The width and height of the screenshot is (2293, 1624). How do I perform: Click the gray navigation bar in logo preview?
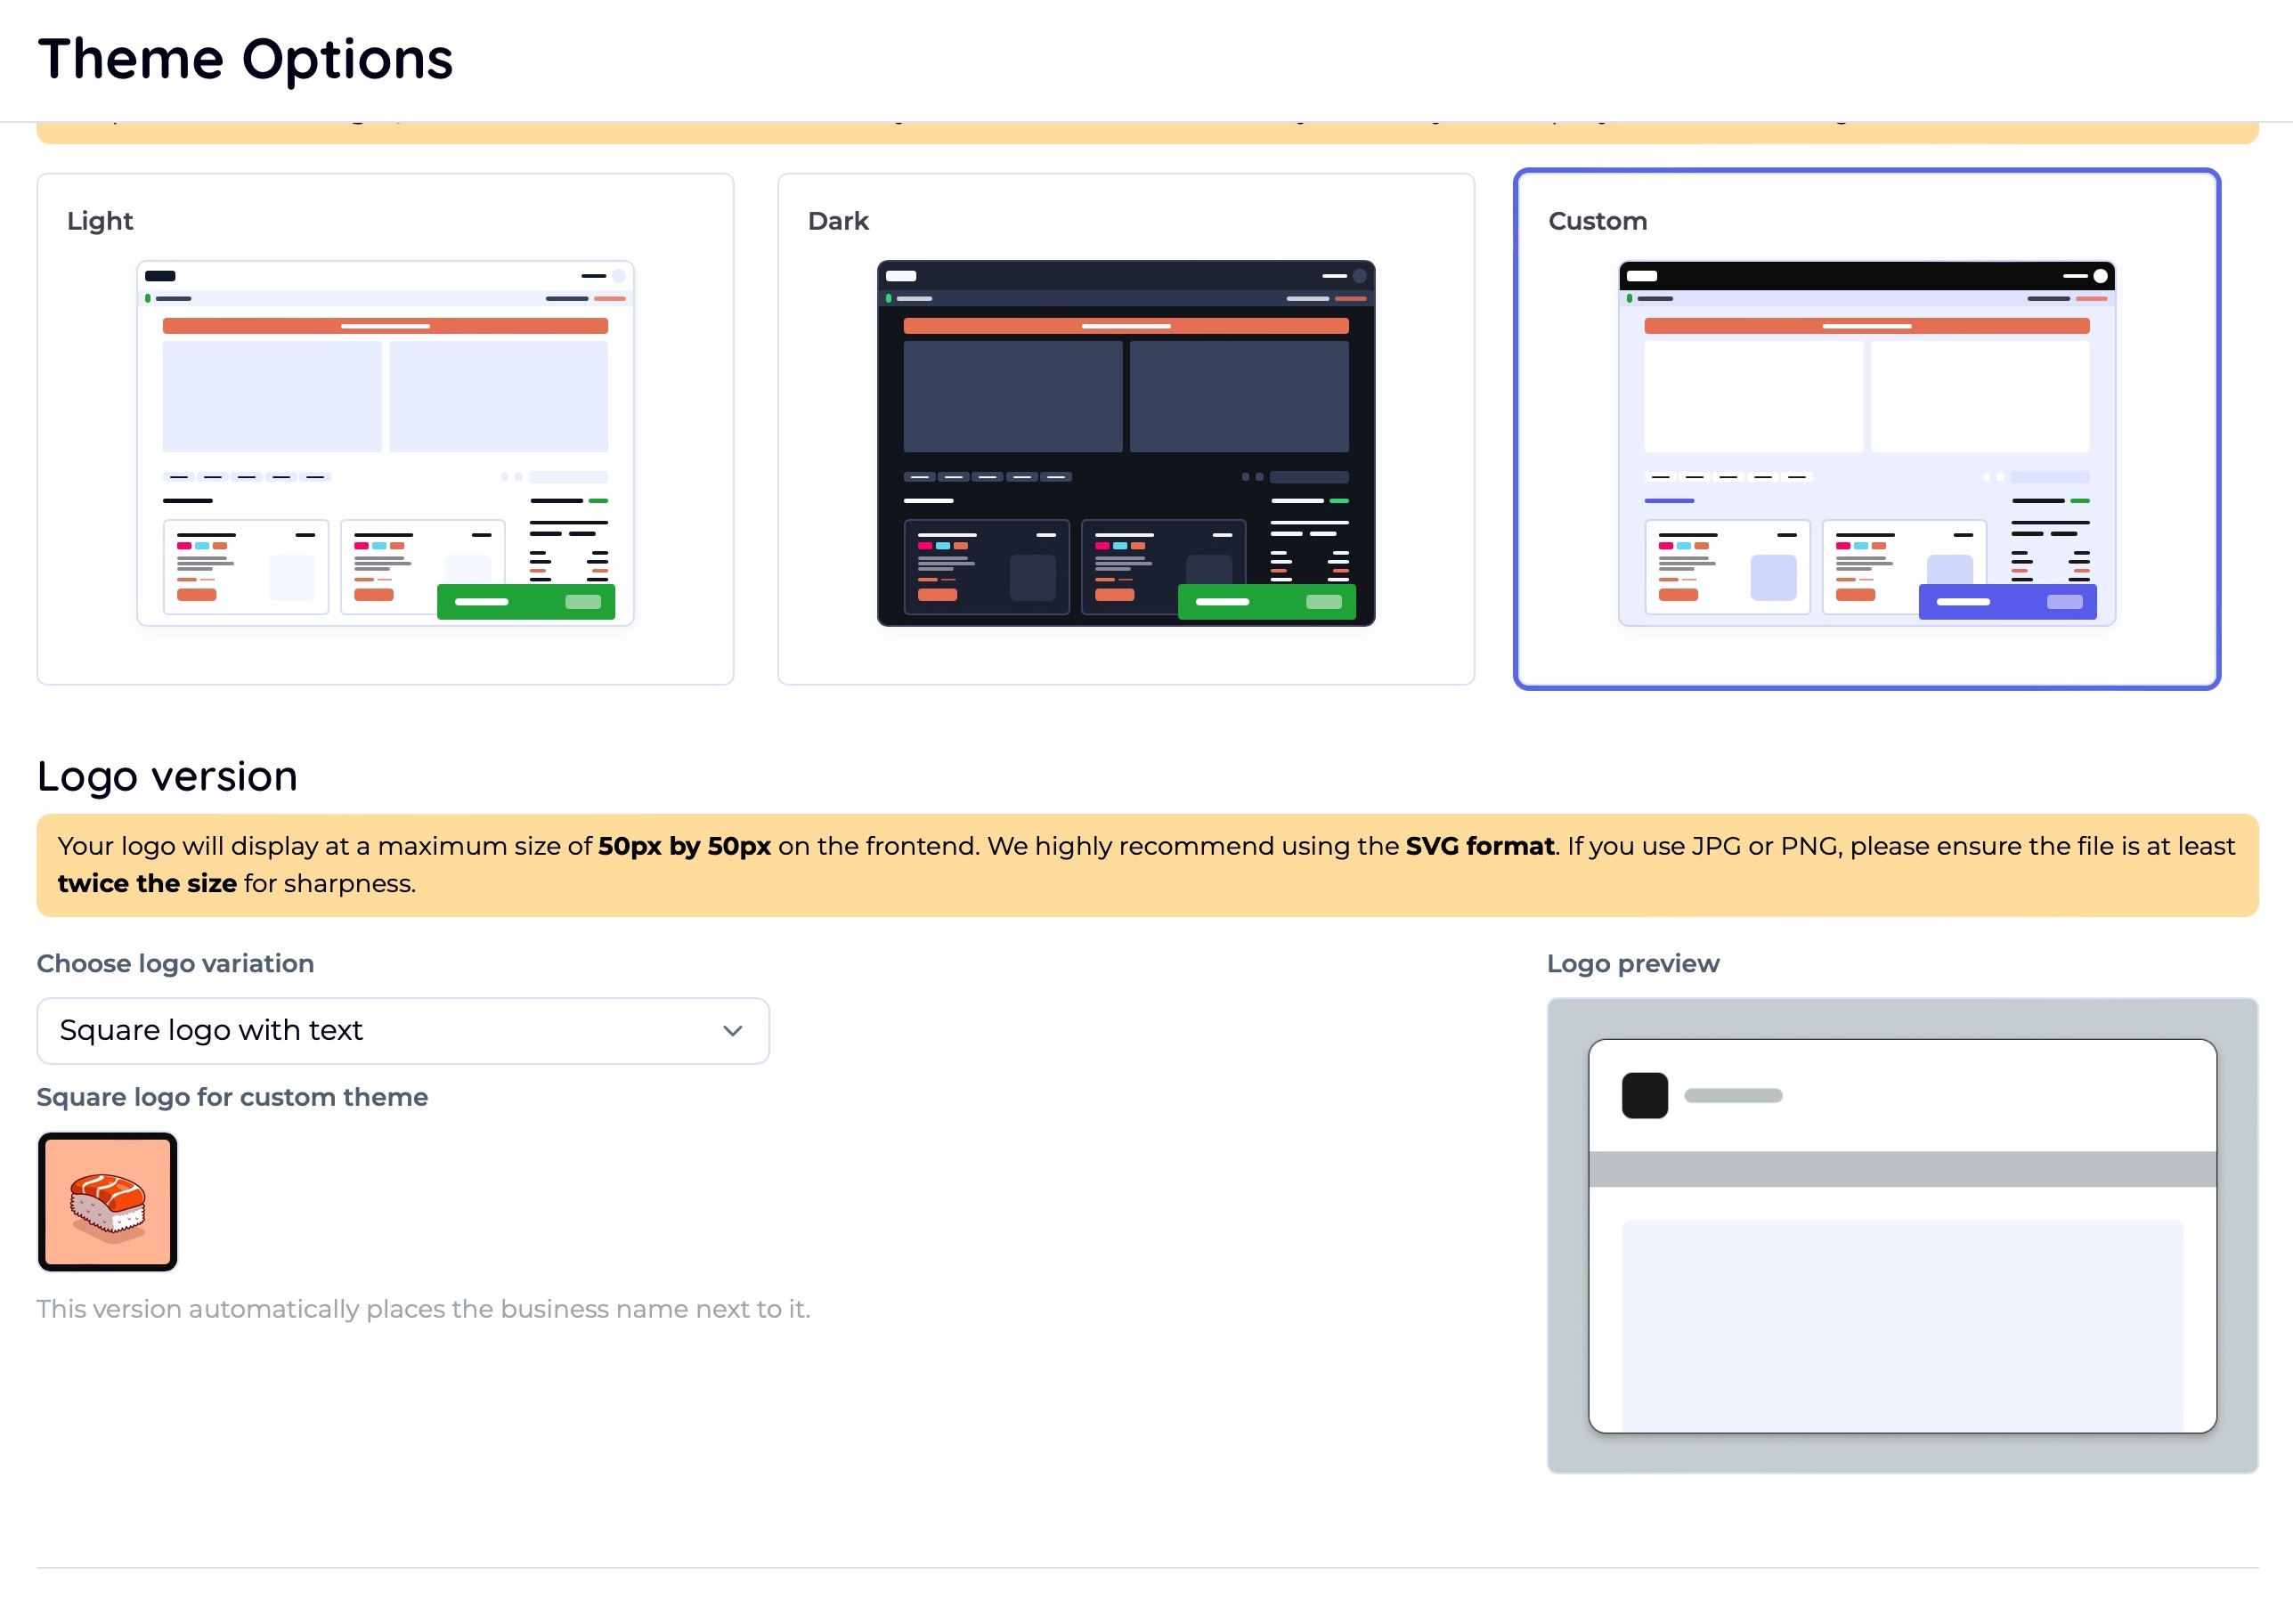[x=1901, y=1169]
